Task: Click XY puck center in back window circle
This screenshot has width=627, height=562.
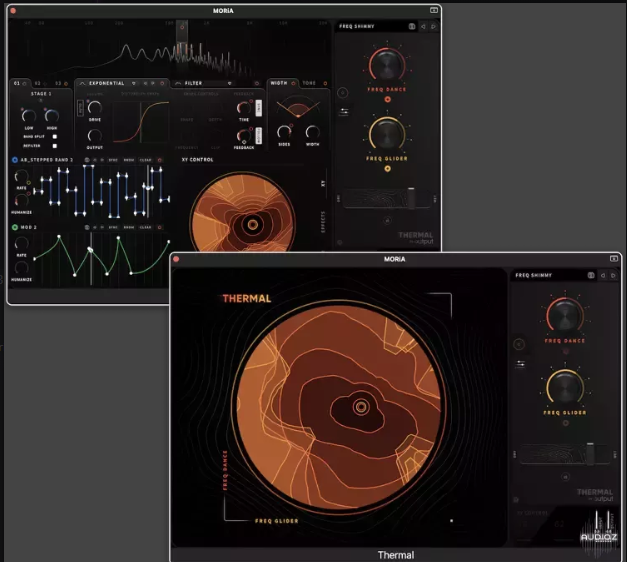Action: [252, 225]
